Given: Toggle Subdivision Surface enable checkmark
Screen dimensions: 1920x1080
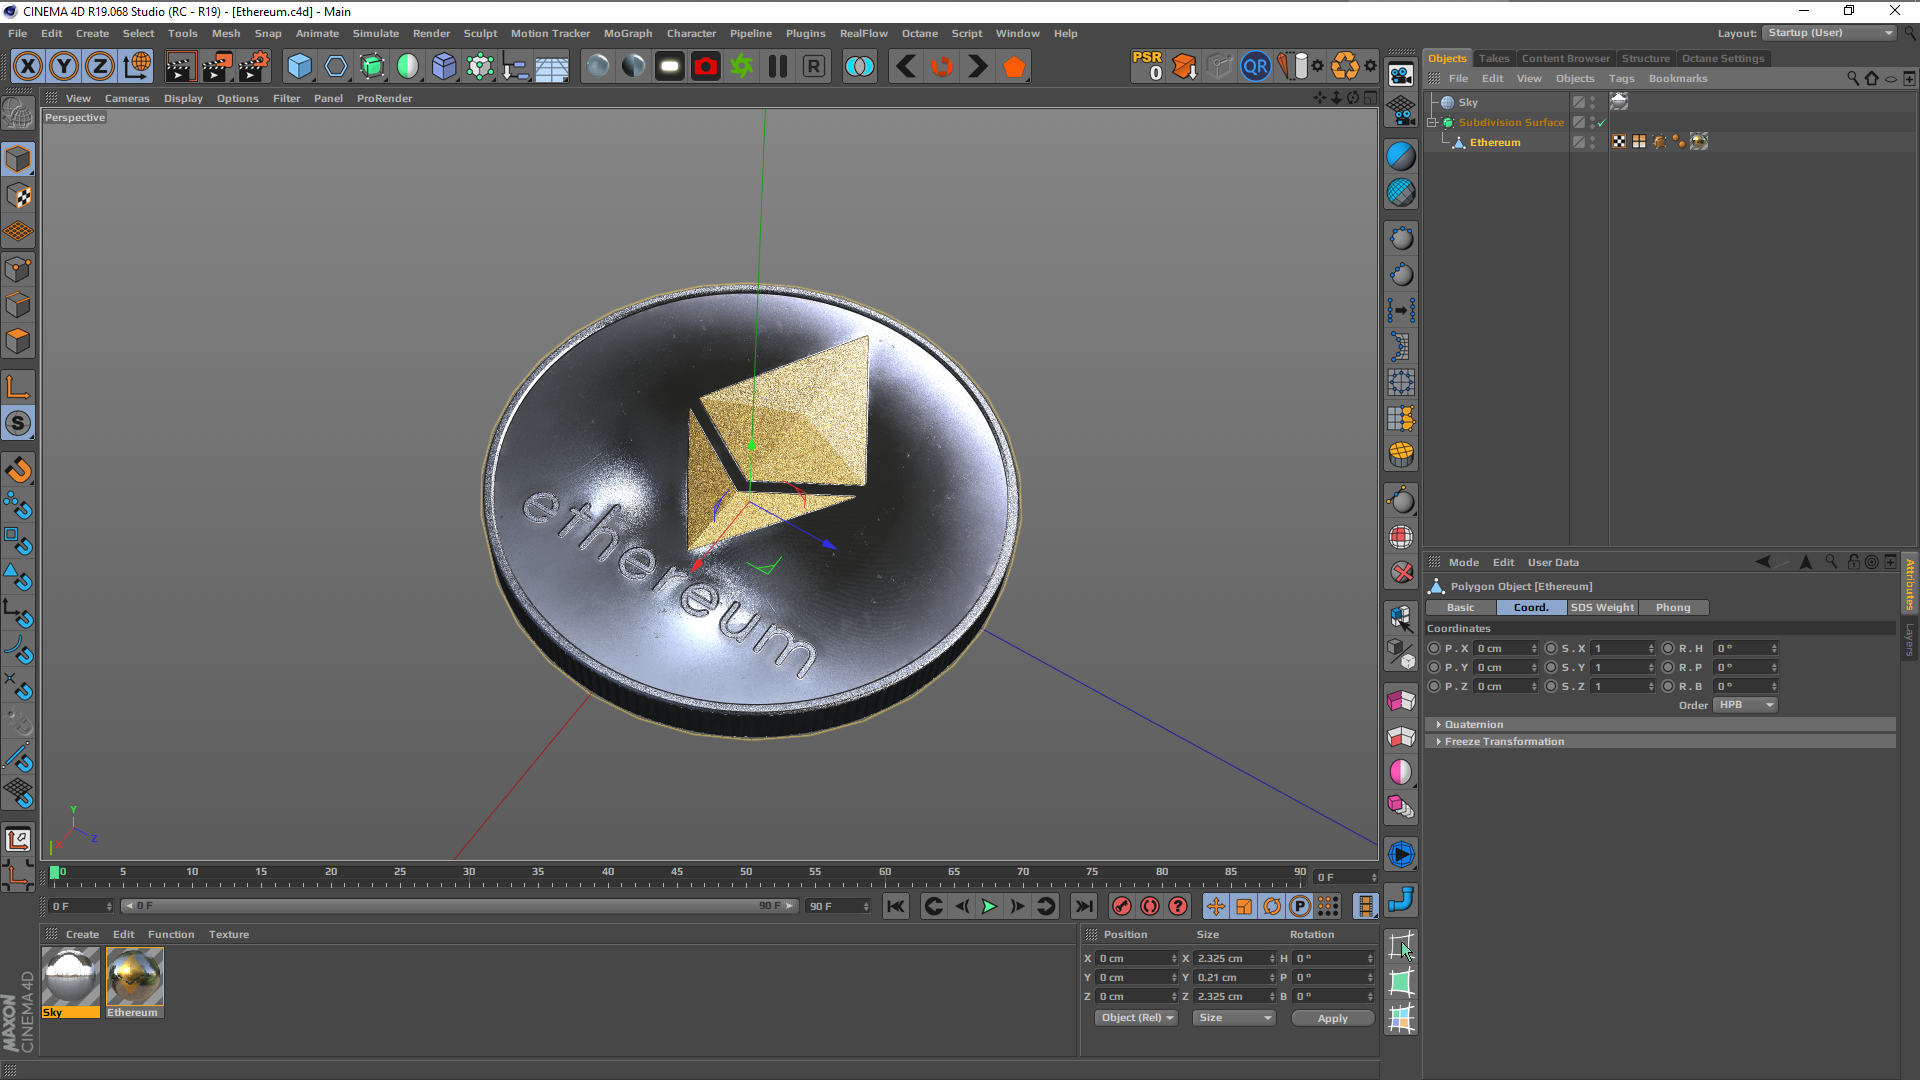Looking at the screenshot, I should tap(1602, 122).
